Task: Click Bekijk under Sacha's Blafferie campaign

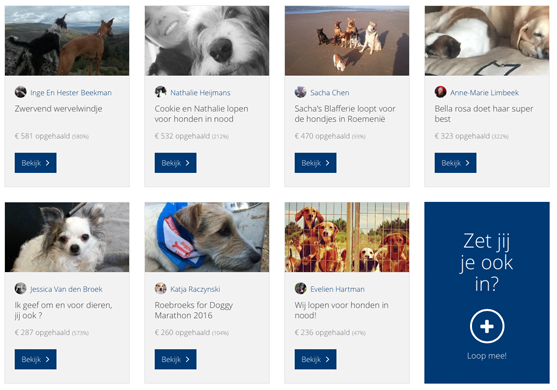Action: click(315, 163)
